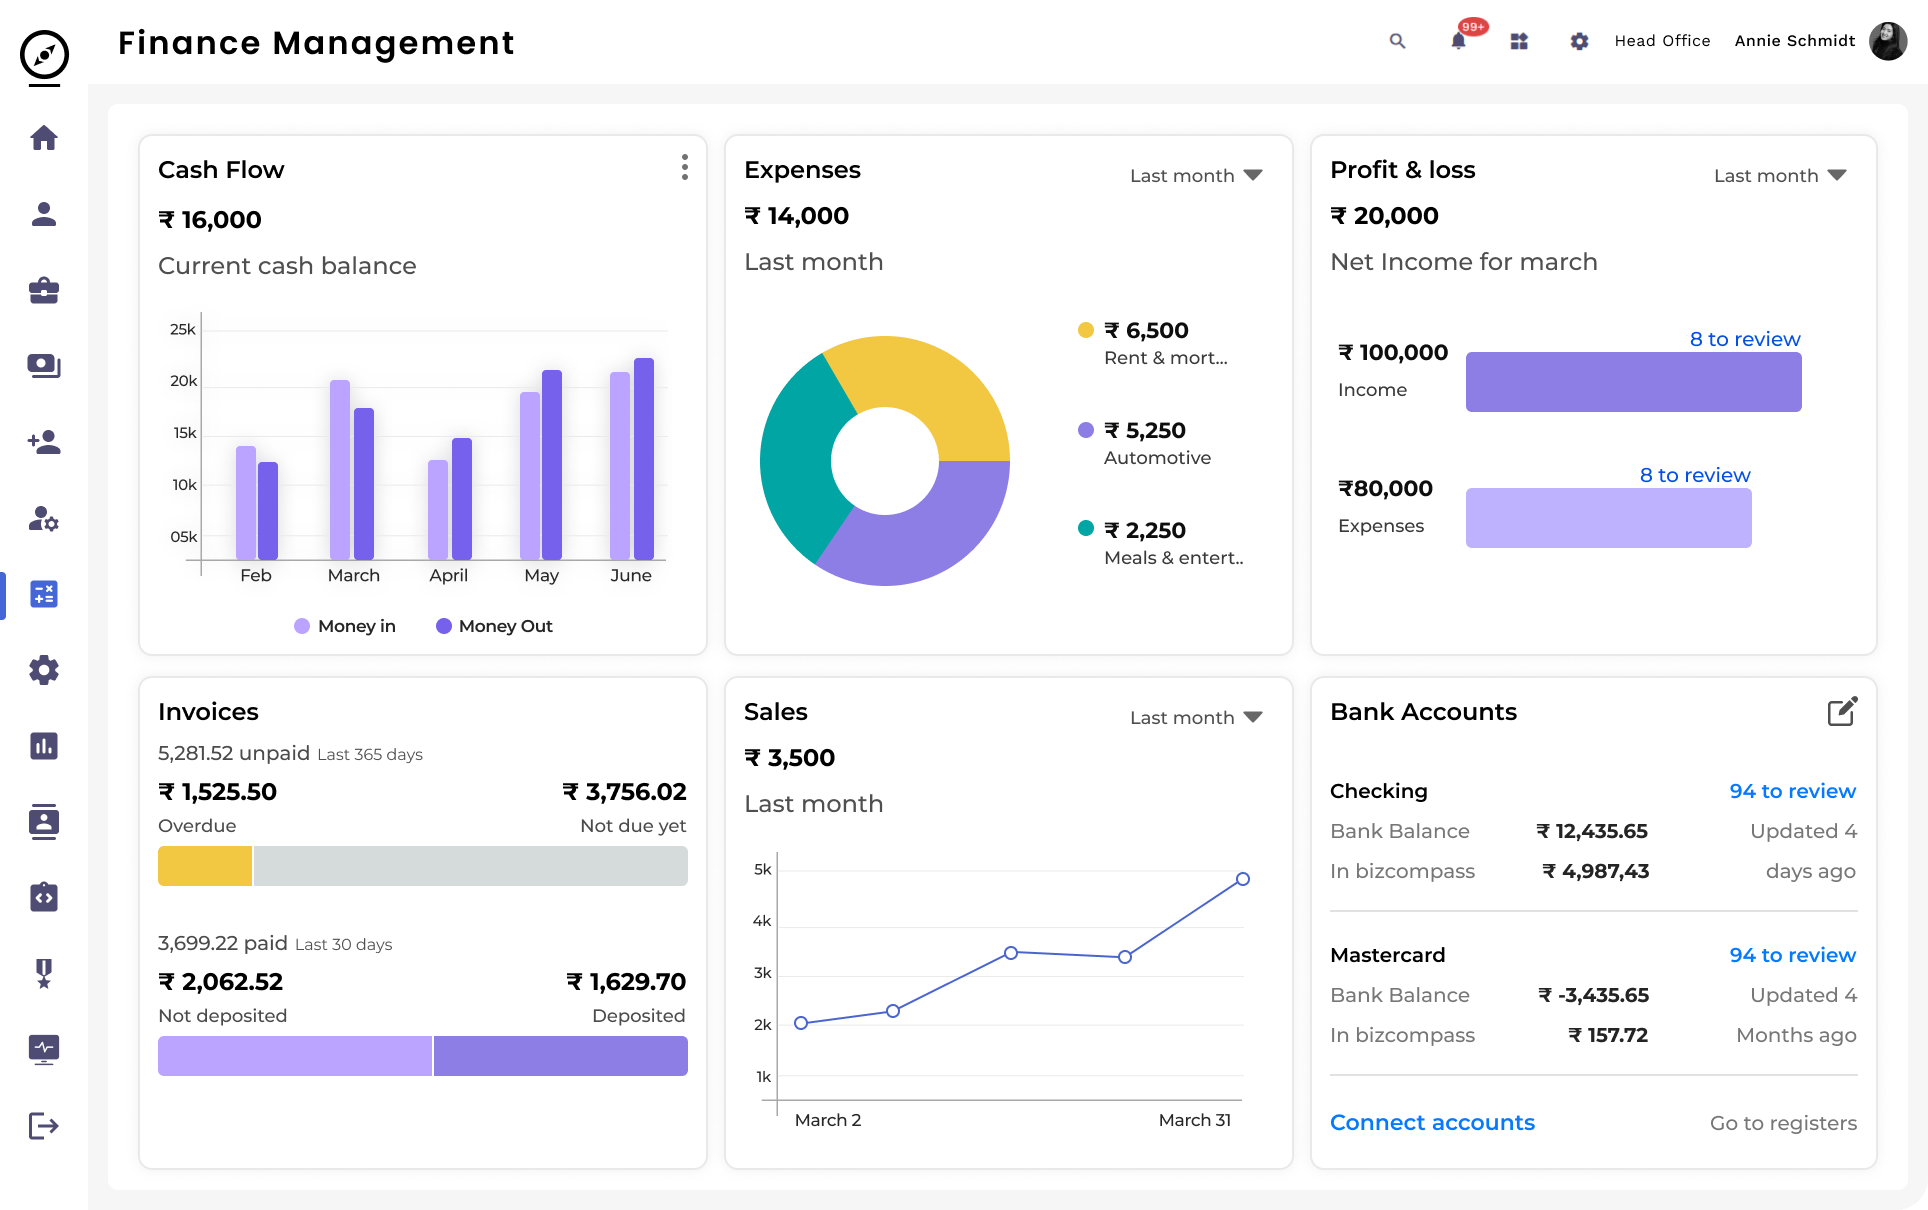The height and width of the screenshot is (1210, 1928).
Task: Open the contacts book sidebar icon
Action: click(44, 822)
